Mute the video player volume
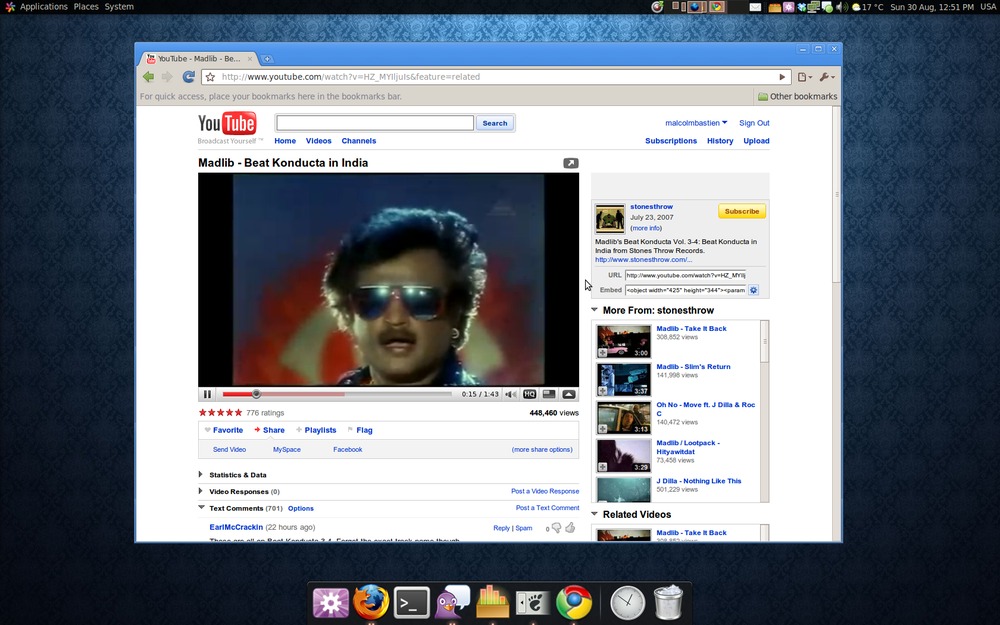Screen dimensions: 1000x625 click(x=511, y=394)
